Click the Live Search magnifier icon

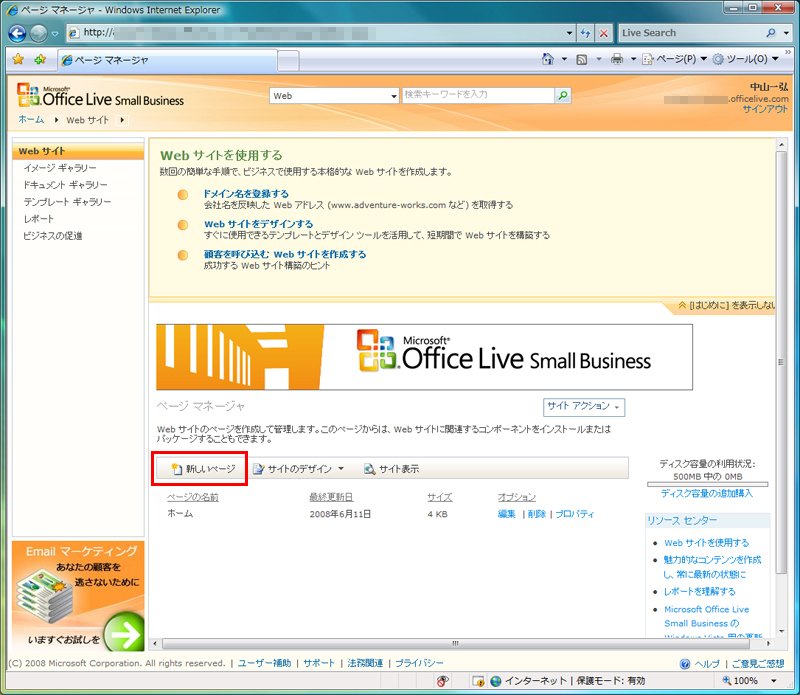(x=771, y=33)
